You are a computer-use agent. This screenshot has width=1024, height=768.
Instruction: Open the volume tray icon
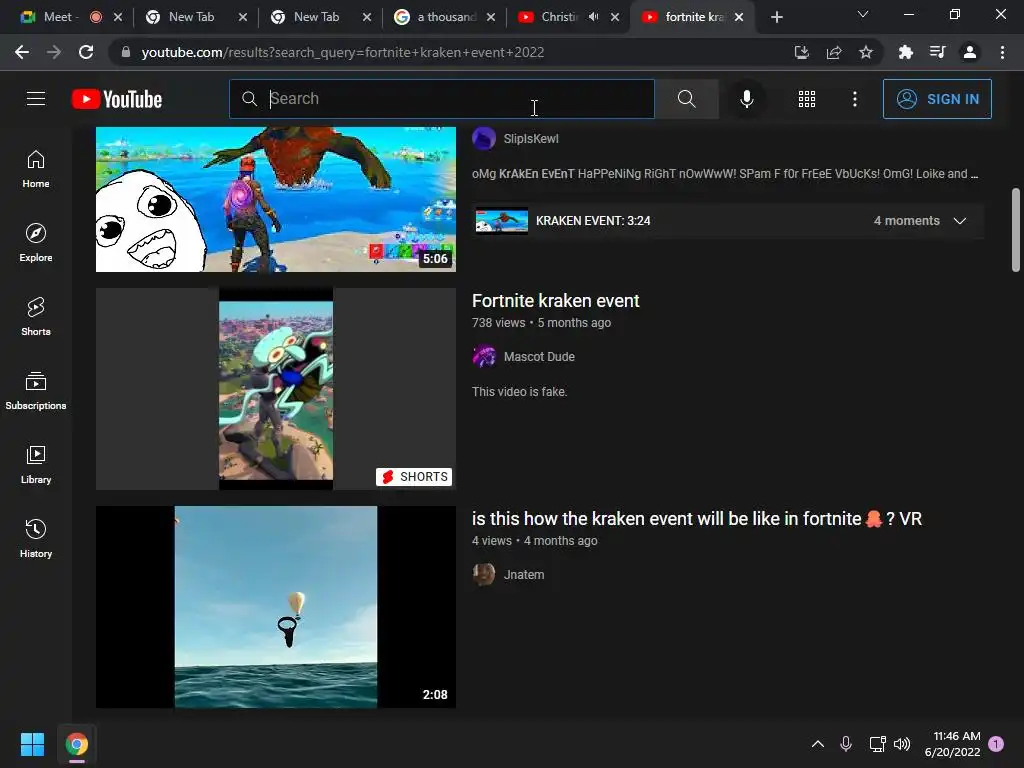click(x=902, y=744)
